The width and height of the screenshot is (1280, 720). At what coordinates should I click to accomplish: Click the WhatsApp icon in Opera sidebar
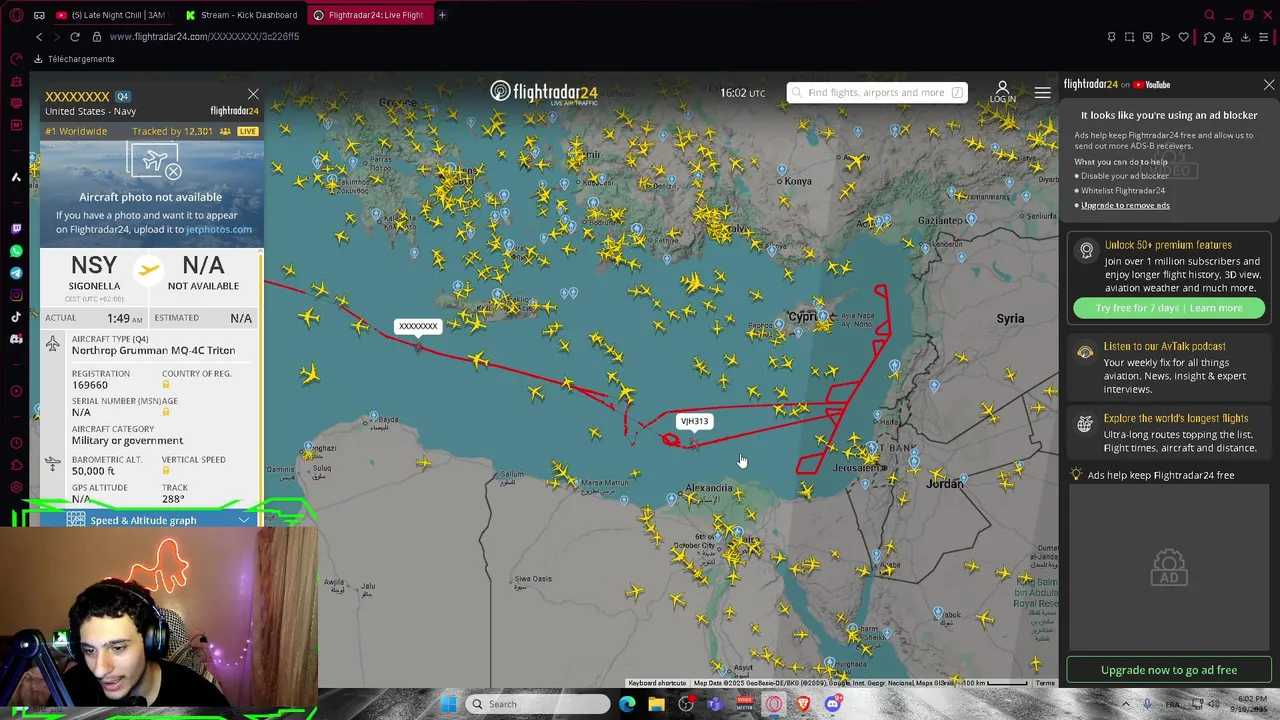(x=16, y=251)
